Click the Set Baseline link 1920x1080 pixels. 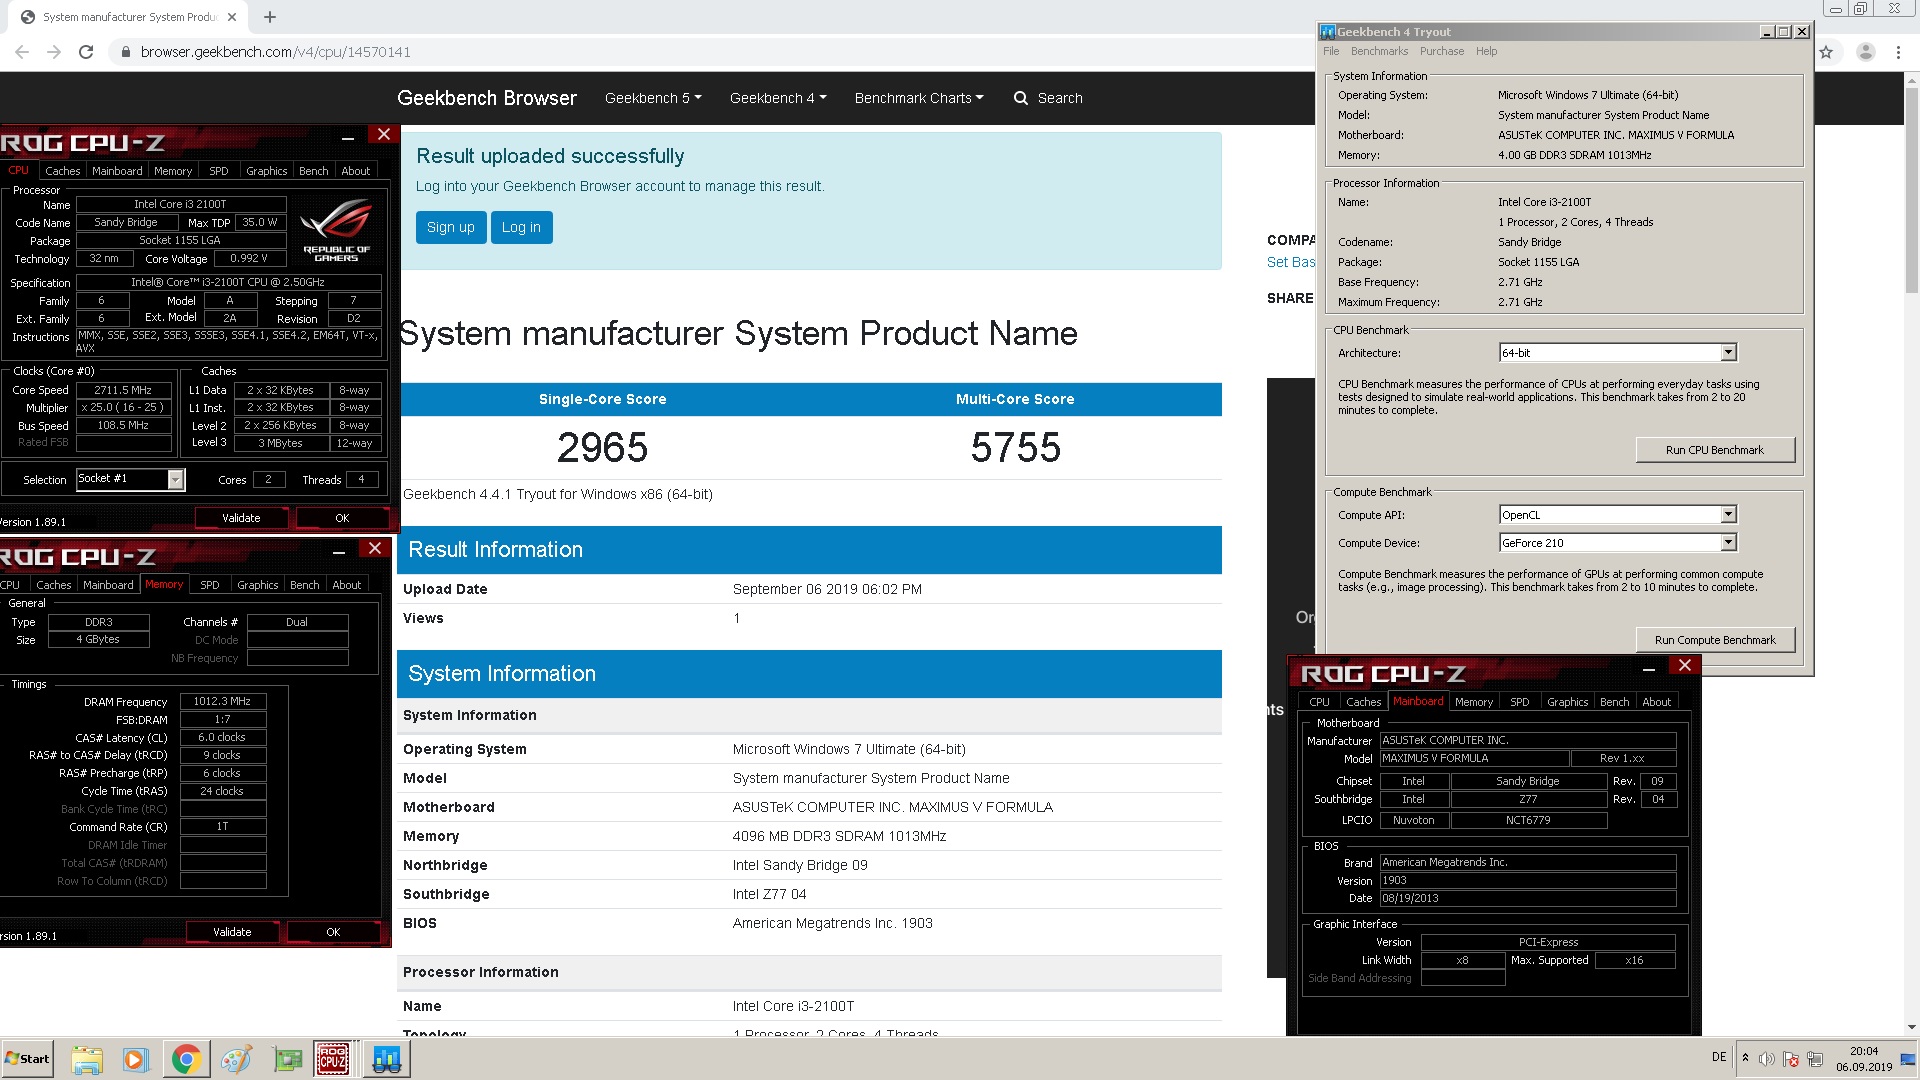tap(1291, 262)
